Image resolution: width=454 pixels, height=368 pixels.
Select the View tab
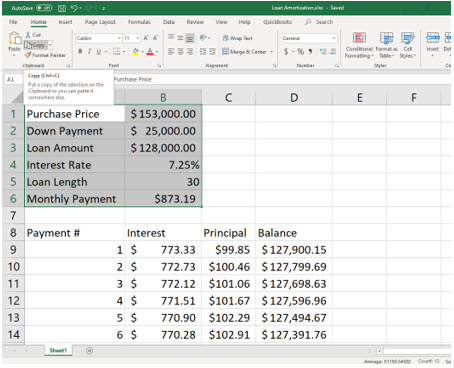pyautogui.click(x=221, y=22)
